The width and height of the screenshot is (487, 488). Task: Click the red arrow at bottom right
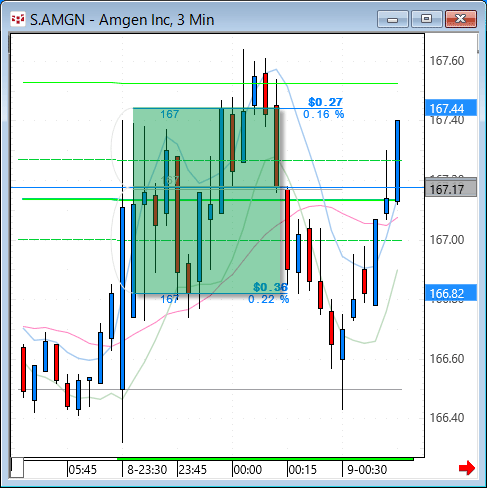[467, 468]
